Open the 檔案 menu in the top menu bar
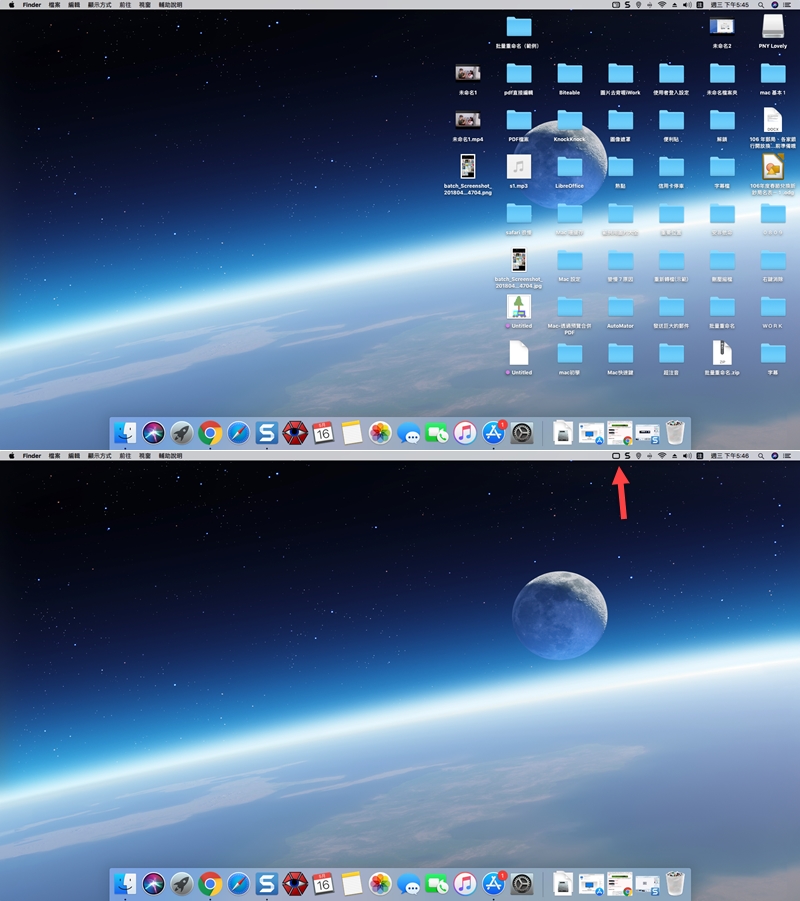 (x=54, y=5)
